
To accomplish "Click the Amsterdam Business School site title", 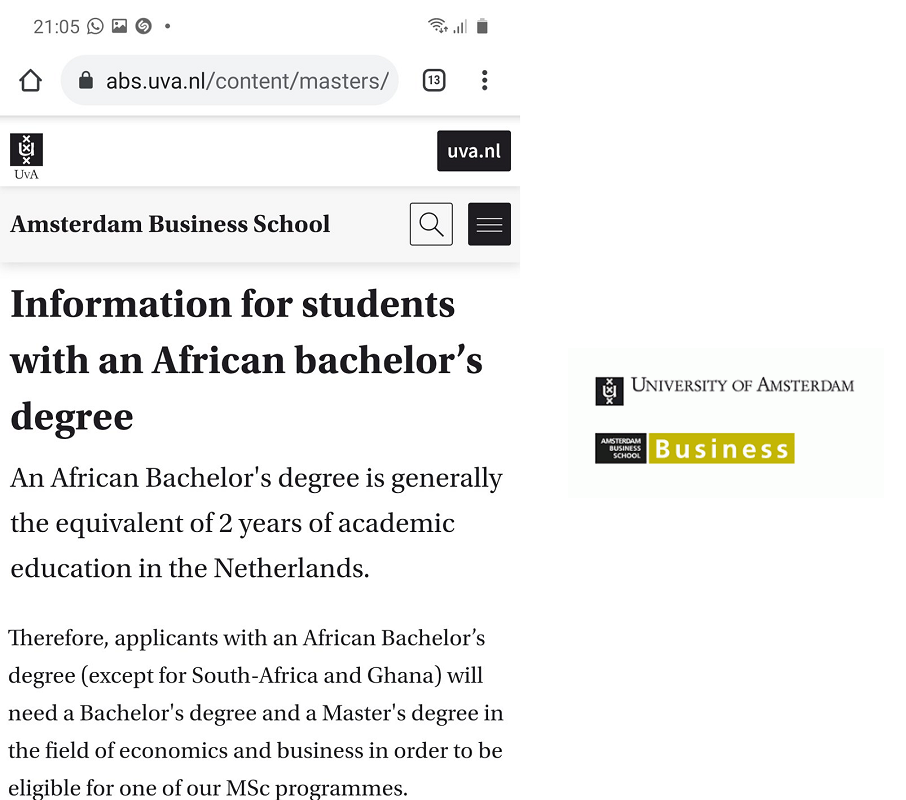I will (x=170, y=224).
